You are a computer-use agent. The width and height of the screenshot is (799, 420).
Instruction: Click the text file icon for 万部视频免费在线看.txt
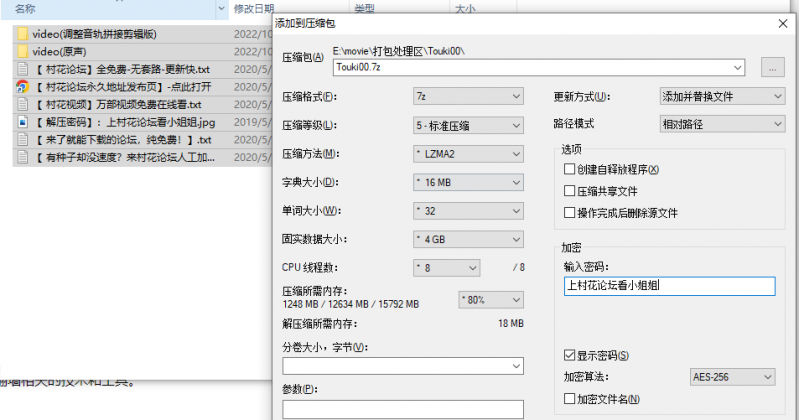23,104
